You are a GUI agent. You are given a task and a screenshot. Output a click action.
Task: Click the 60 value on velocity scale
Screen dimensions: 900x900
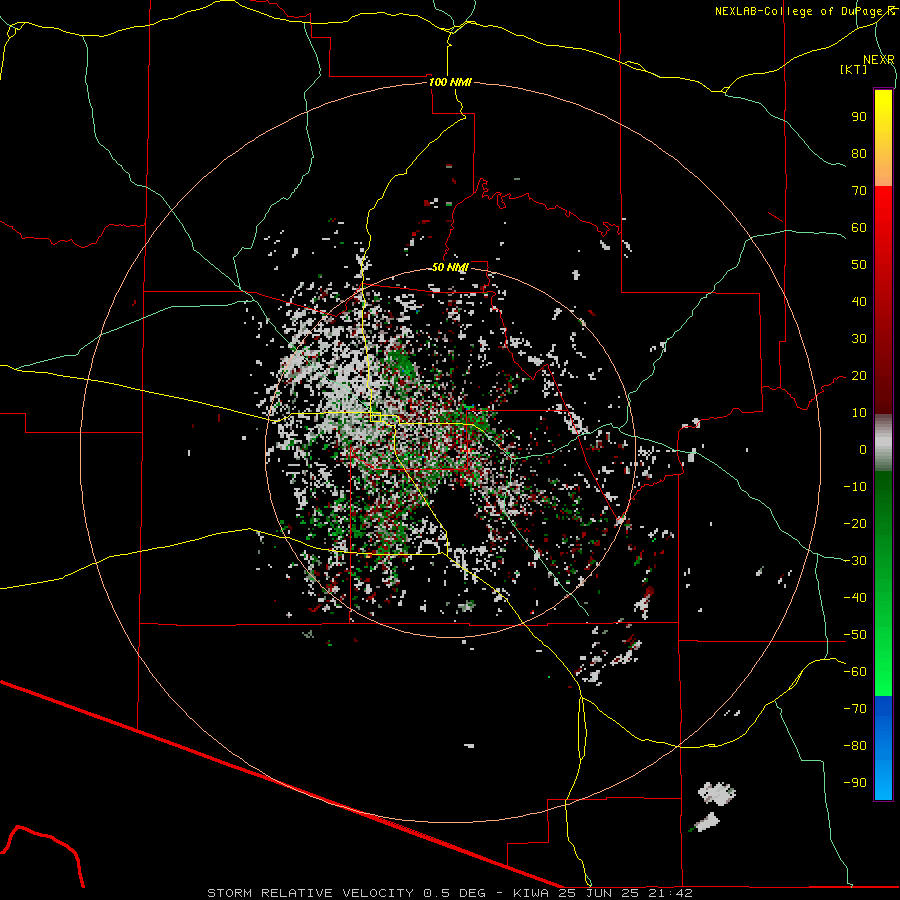pos(859,228)
